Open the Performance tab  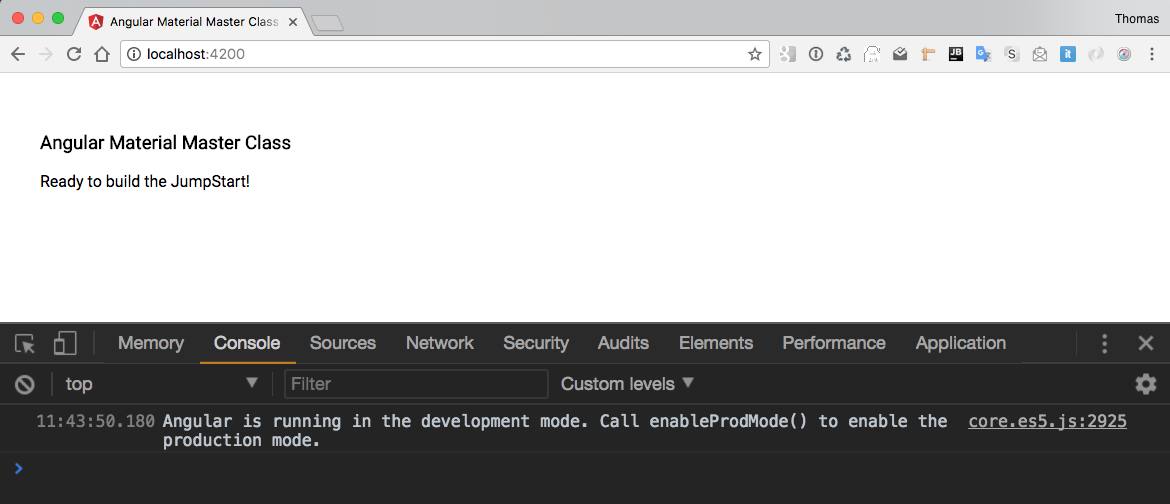tap(833, 343)
